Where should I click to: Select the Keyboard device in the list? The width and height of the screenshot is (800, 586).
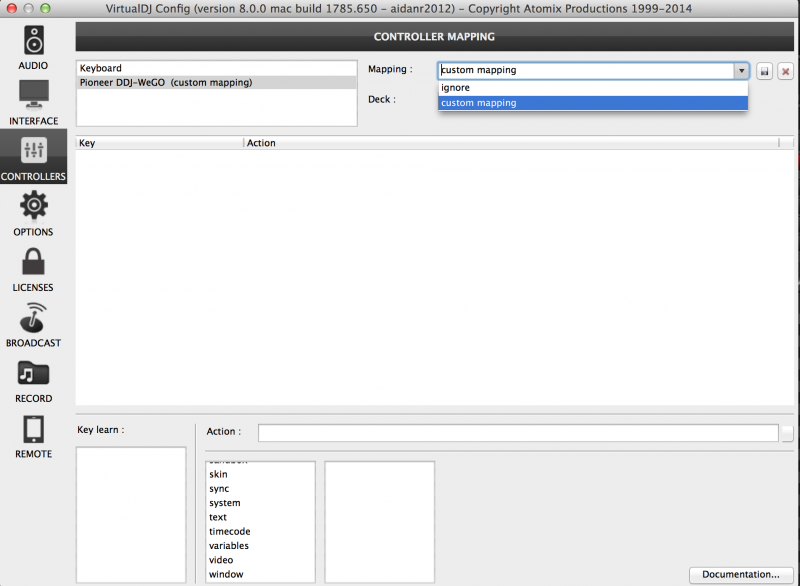[216, 68]
